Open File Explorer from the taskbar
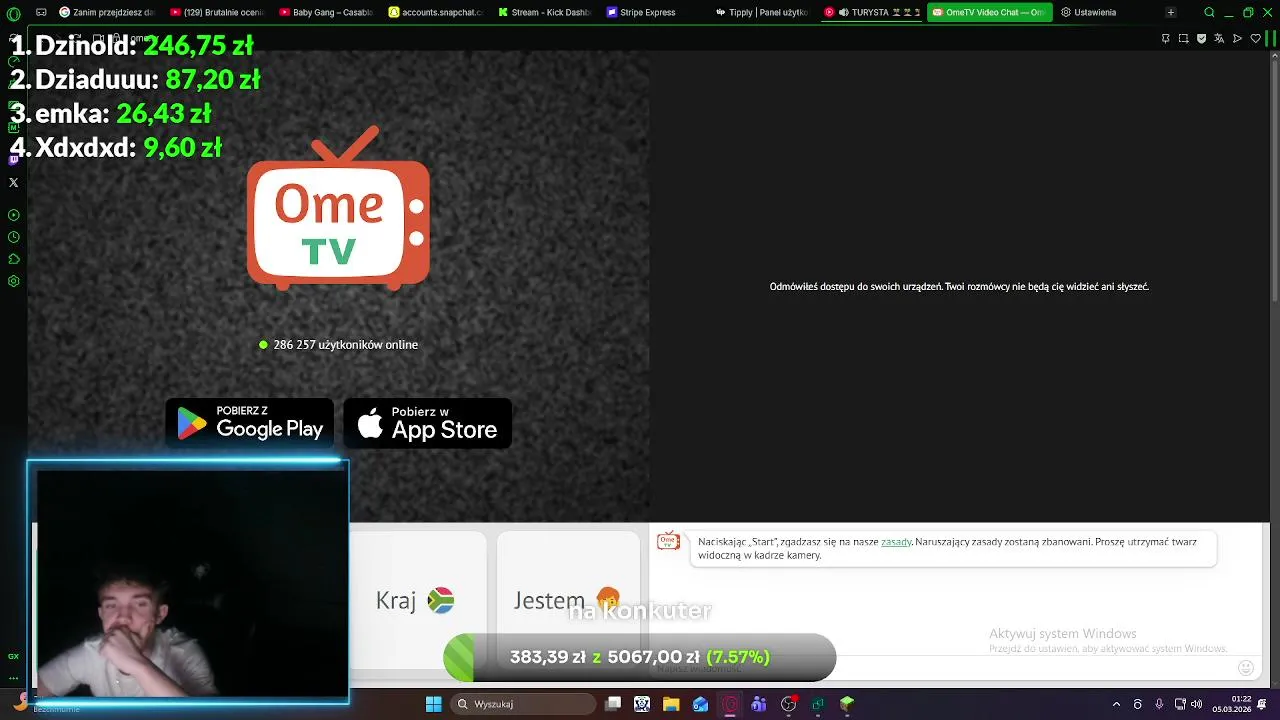 click(671, 704)
